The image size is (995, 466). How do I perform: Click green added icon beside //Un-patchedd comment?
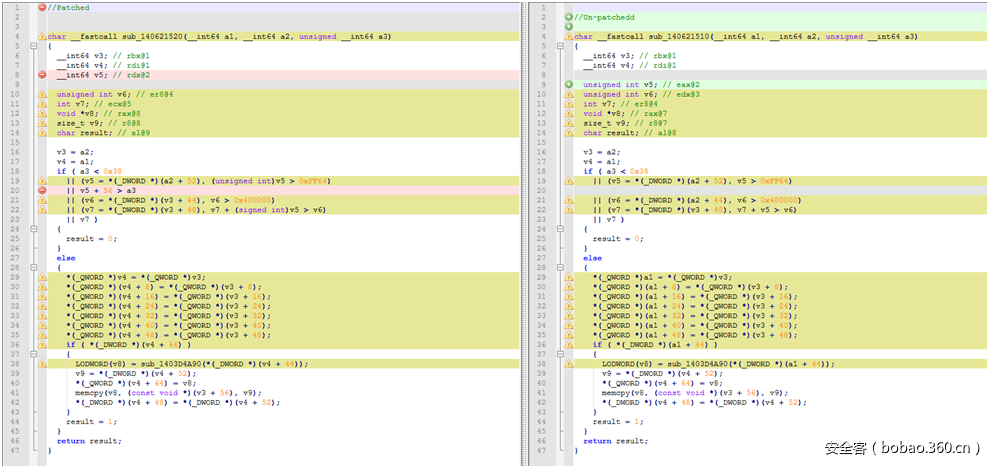pos(569,18)
